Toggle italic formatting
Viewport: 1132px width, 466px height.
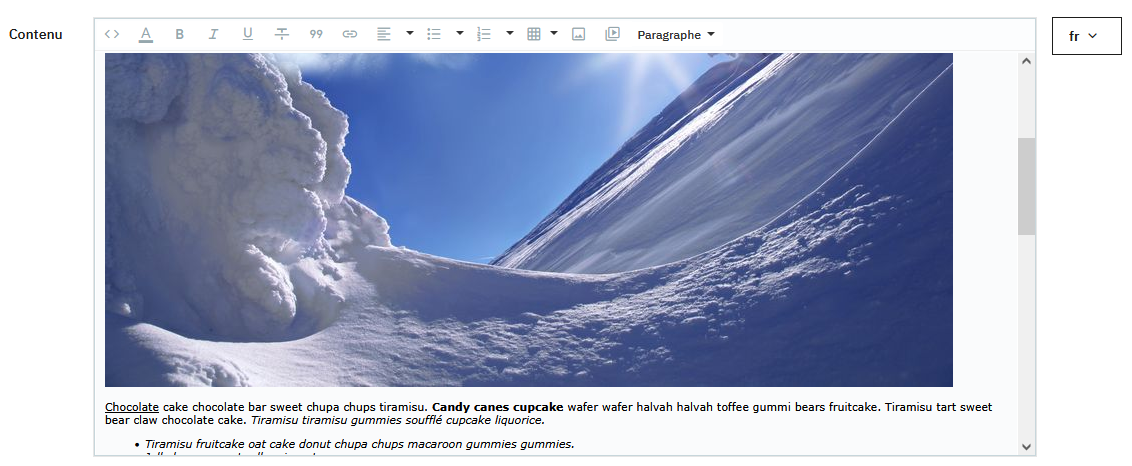click(x=213, y=34)
